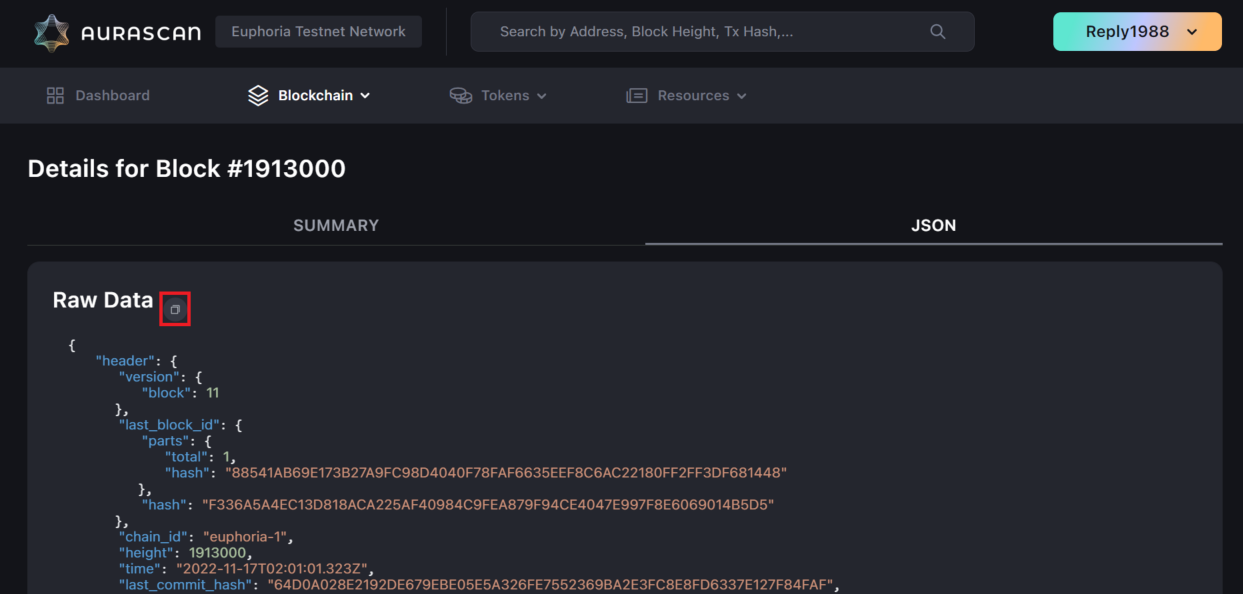Switch to the SUMMARY tab
This screenshot has width=1243, height=594.
(x=336, y=226)
